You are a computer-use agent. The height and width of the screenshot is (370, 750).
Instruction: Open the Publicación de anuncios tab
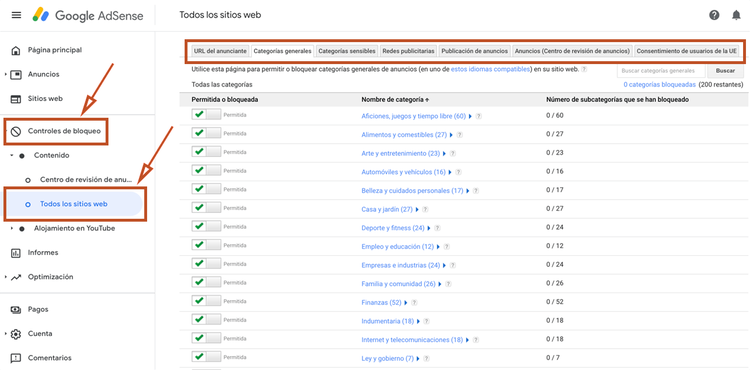[474, 51]
